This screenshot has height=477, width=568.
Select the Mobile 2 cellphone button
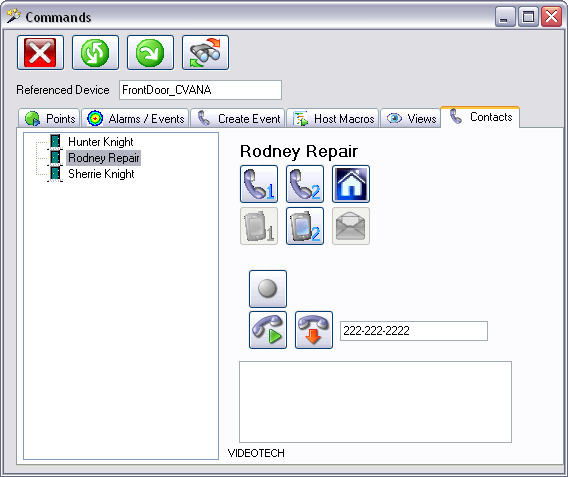305,226
